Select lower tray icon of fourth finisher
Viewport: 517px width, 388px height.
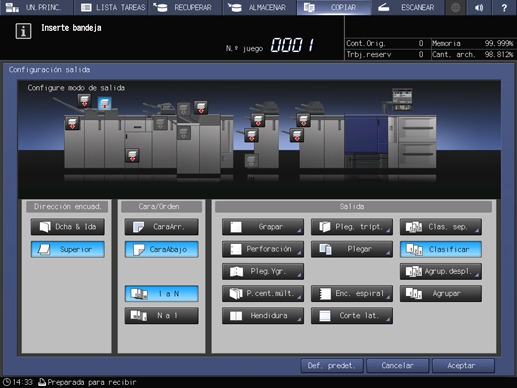click(297, 135)
